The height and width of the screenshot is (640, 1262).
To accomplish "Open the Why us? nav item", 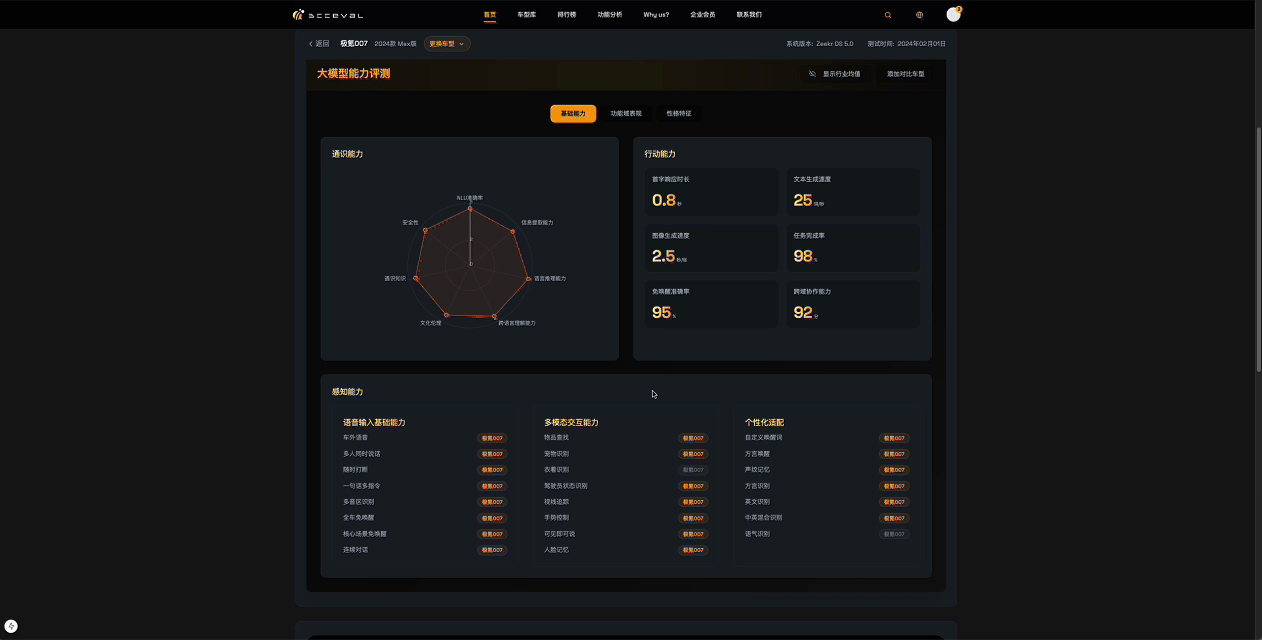I will 656,15.
